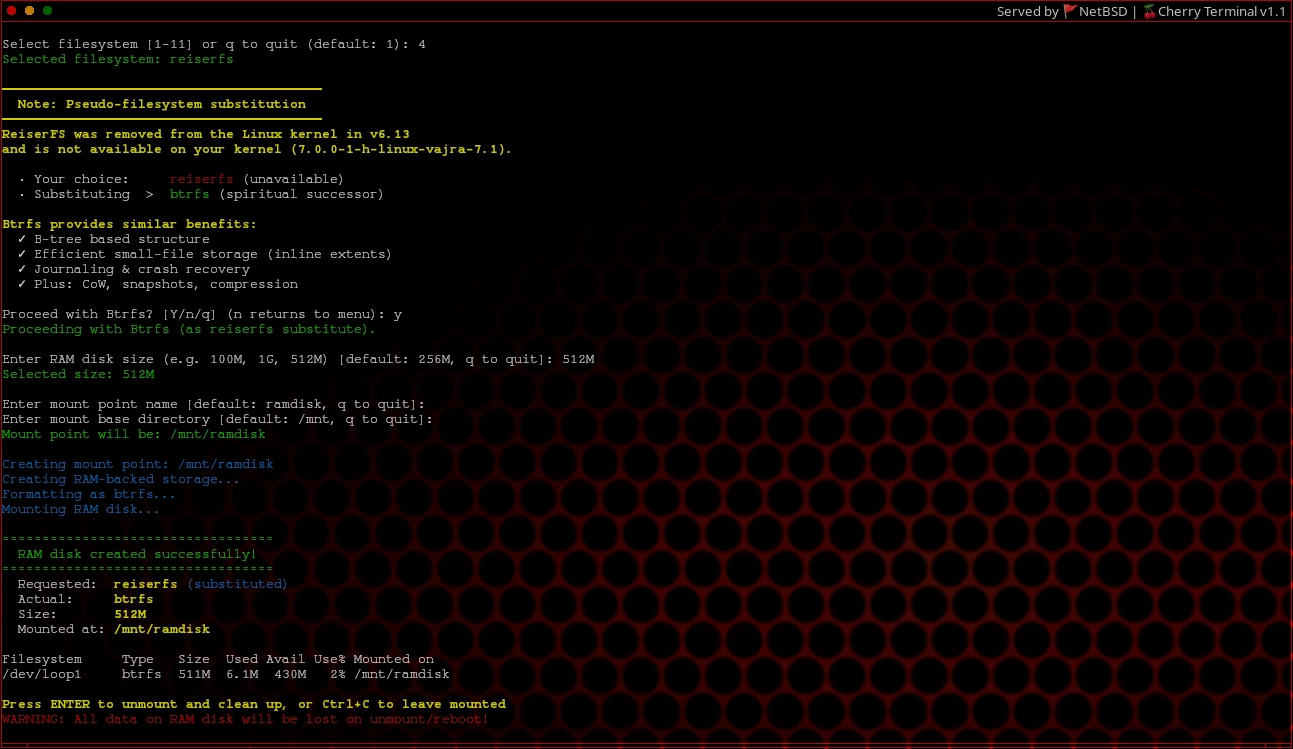
Task: Click the 'Btrfs provides similar benefits:' line
Action: tap(130, 224)
